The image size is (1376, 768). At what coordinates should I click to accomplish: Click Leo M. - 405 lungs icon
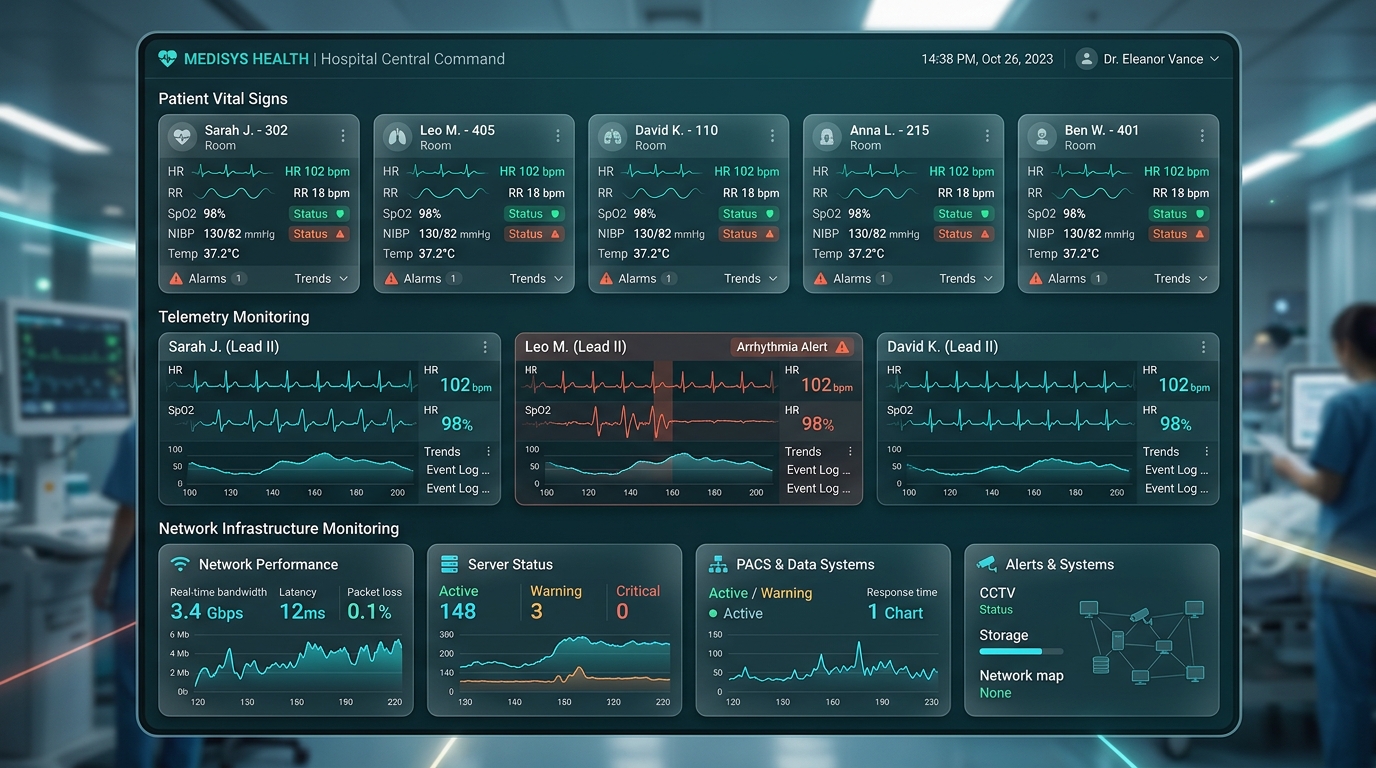pos(397,137)
